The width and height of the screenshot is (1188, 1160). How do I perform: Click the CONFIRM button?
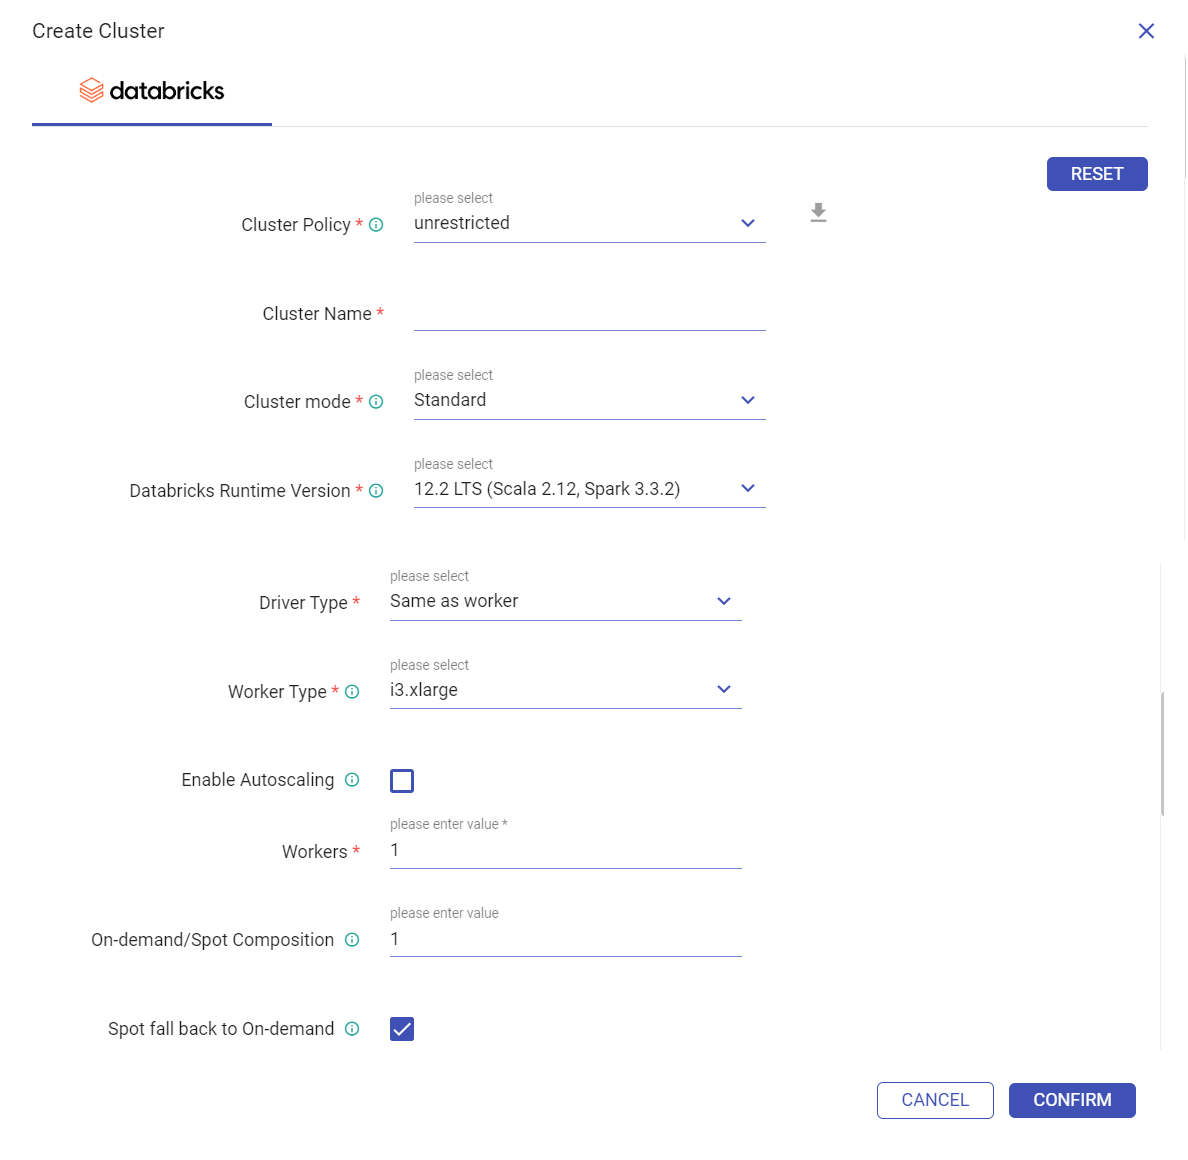click(1072, 1100)
